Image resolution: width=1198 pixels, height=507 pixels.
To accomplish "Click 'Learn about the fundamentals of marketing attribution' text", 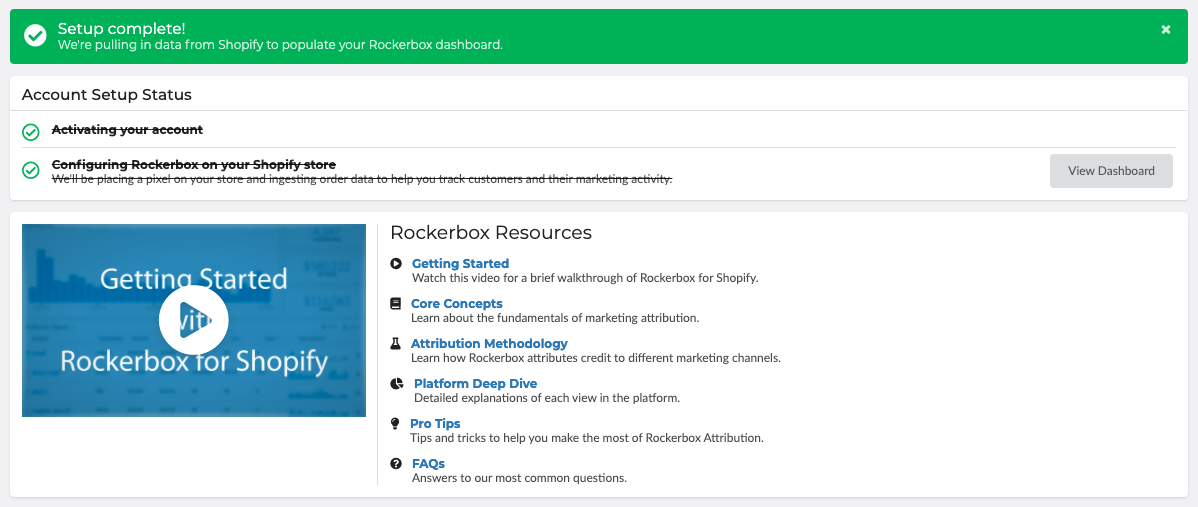I will point(555,318).
